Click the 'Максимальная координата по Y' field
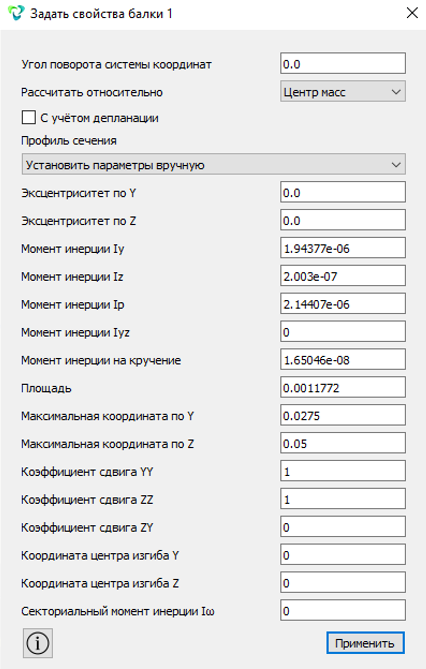 tap(343, 416)
